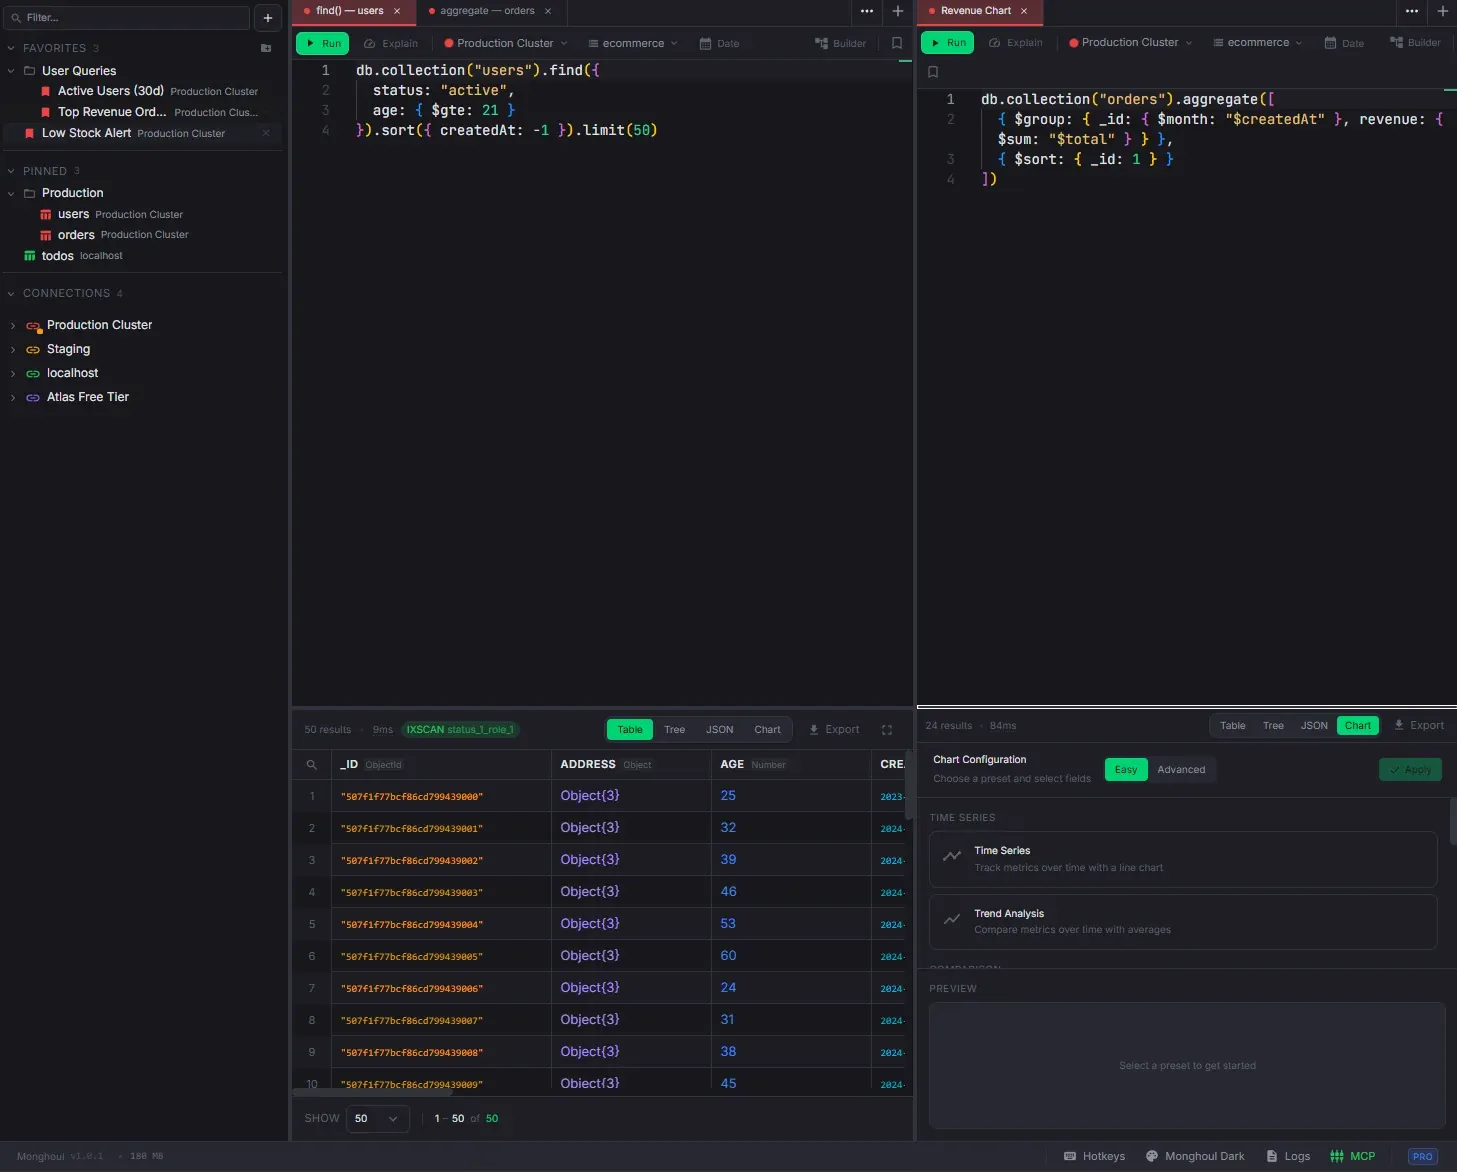The image size is (1457, 1172).
Task: Open Hotkeys from the status bar
Action: click(x=1094, y=1156)
